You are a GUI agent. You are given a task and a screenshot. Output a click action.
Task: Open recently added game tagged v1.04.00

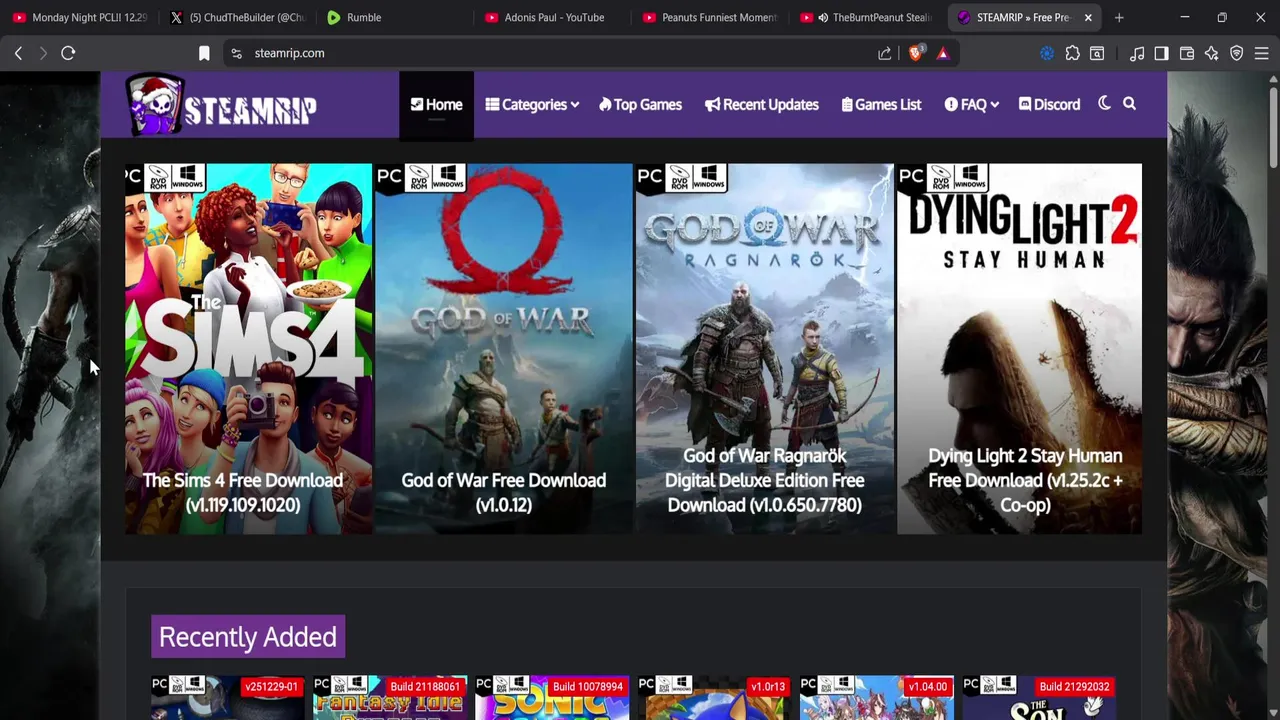click(876, 698)
